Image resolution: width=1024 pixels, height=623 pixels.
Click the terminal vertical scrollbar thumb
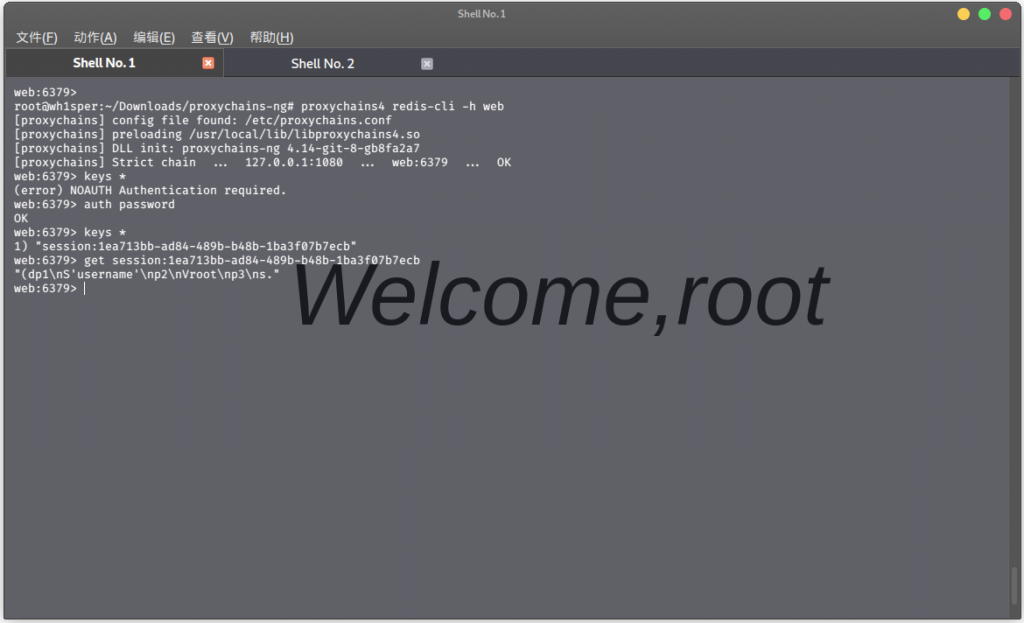tap(1014, 586)
